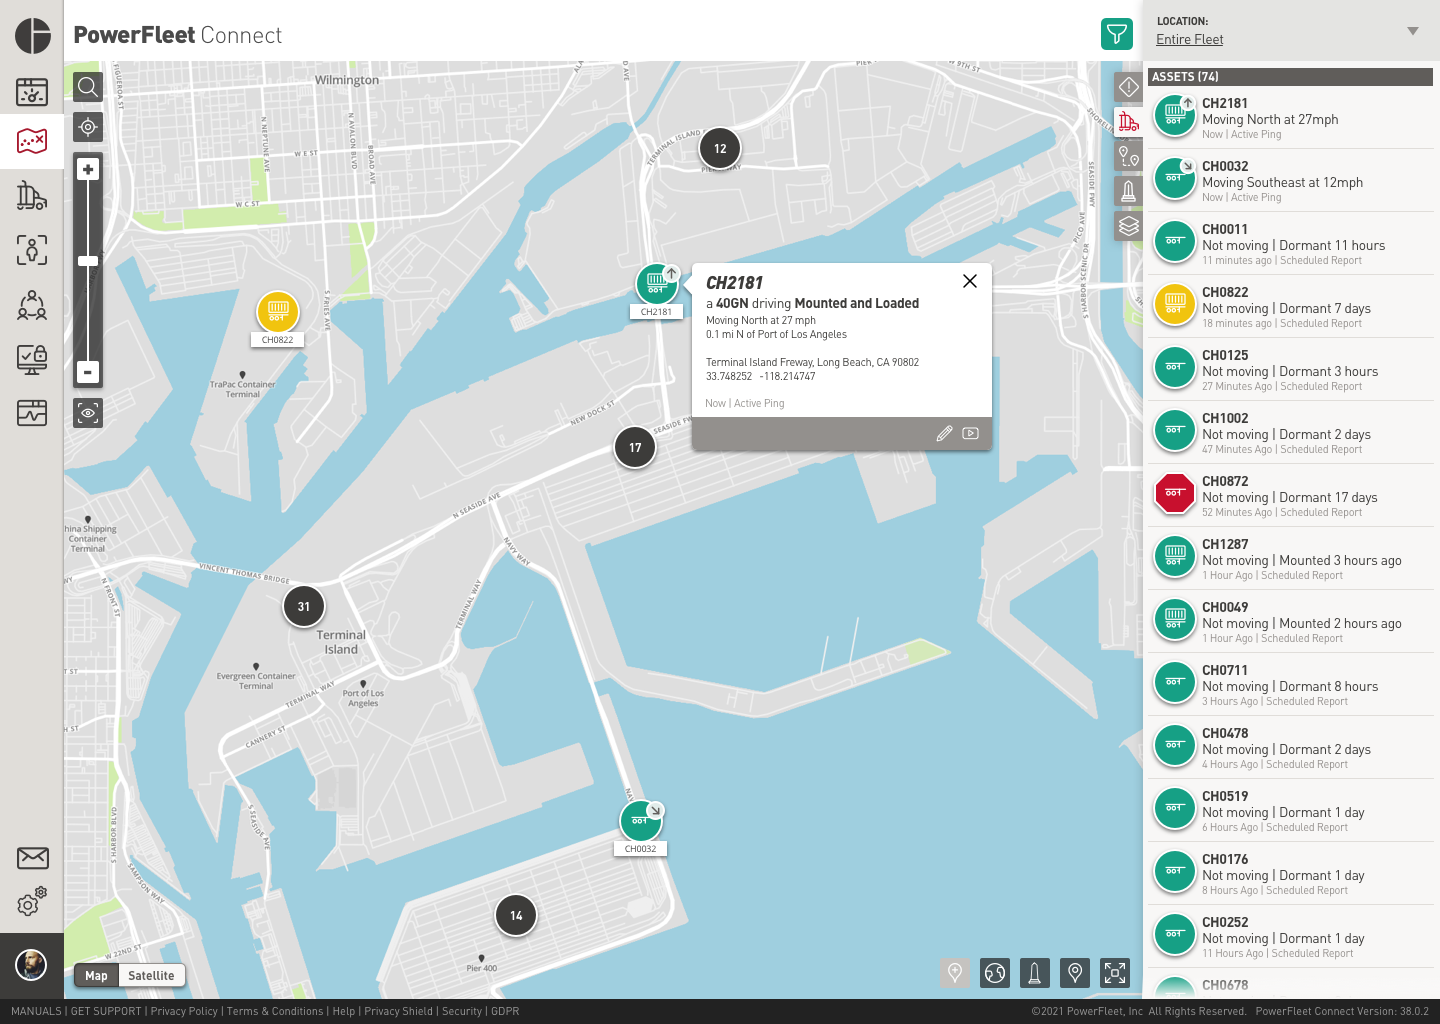Toggle the lighthouse map overlay button
Viewport: 1440px width, 1024px height.
pyautogui.click(x=1035, y=972)
